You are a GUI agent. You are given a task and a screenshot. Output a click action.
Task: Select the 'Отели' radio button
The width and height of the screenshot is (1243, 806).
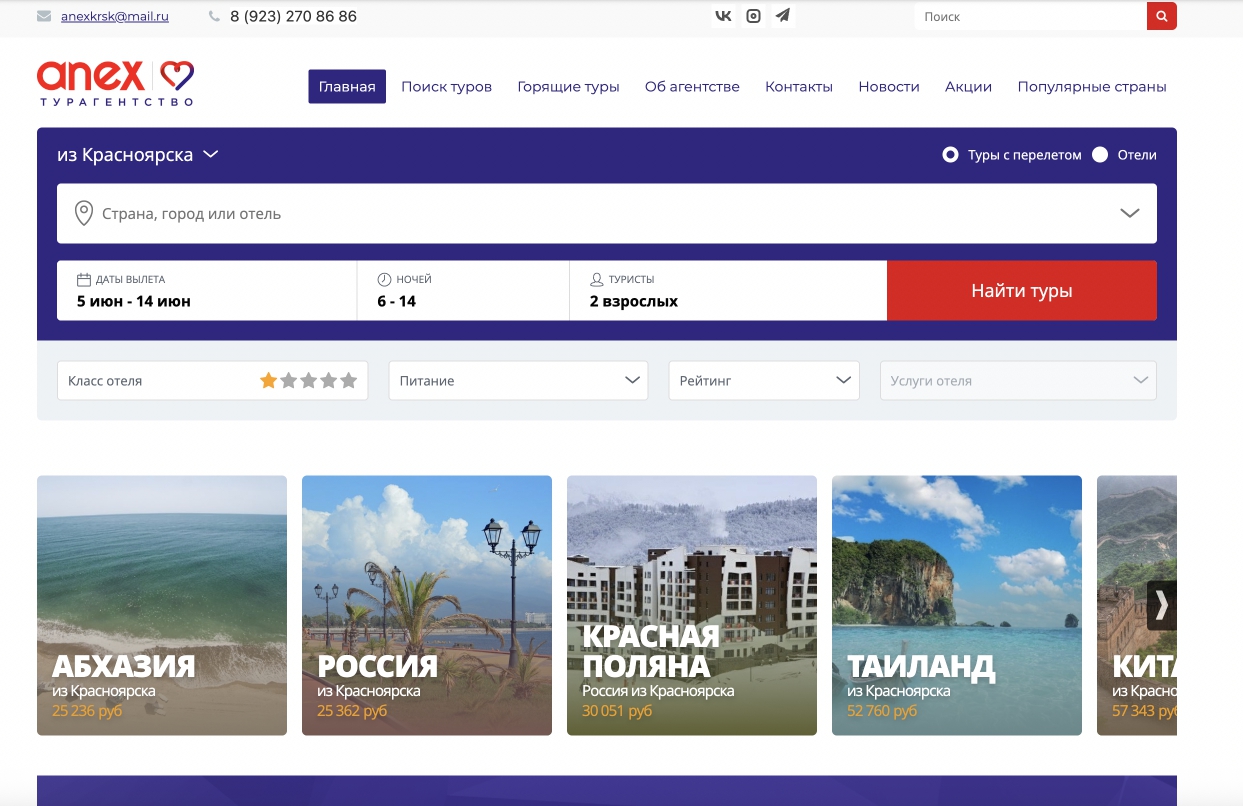(x=1100, y=155)
